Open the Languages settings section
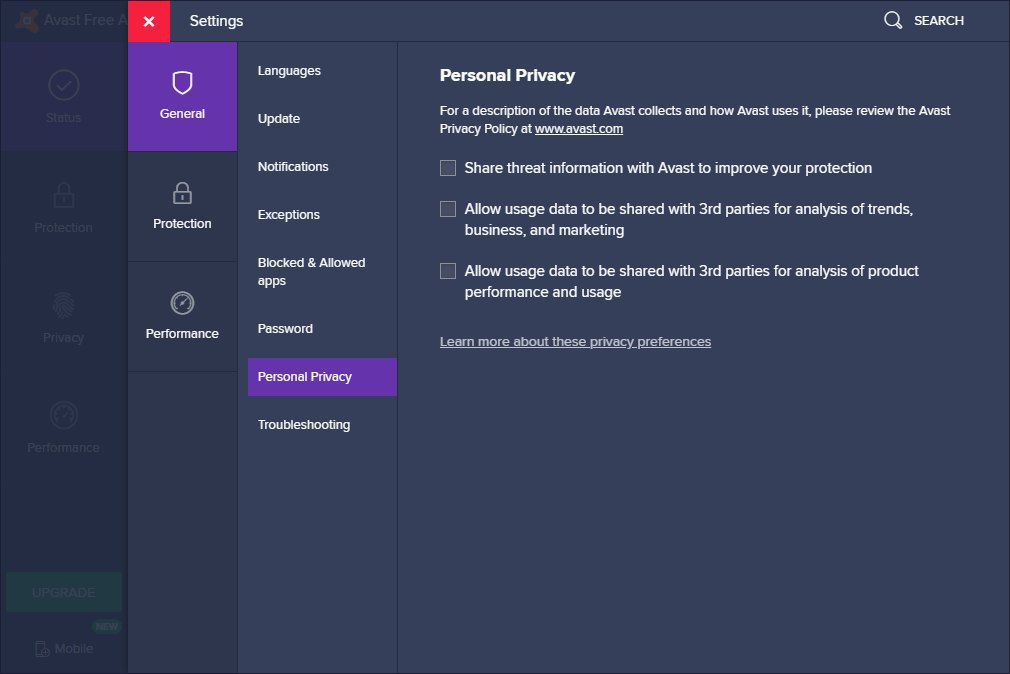1010x674 pixels. point(289,71)
